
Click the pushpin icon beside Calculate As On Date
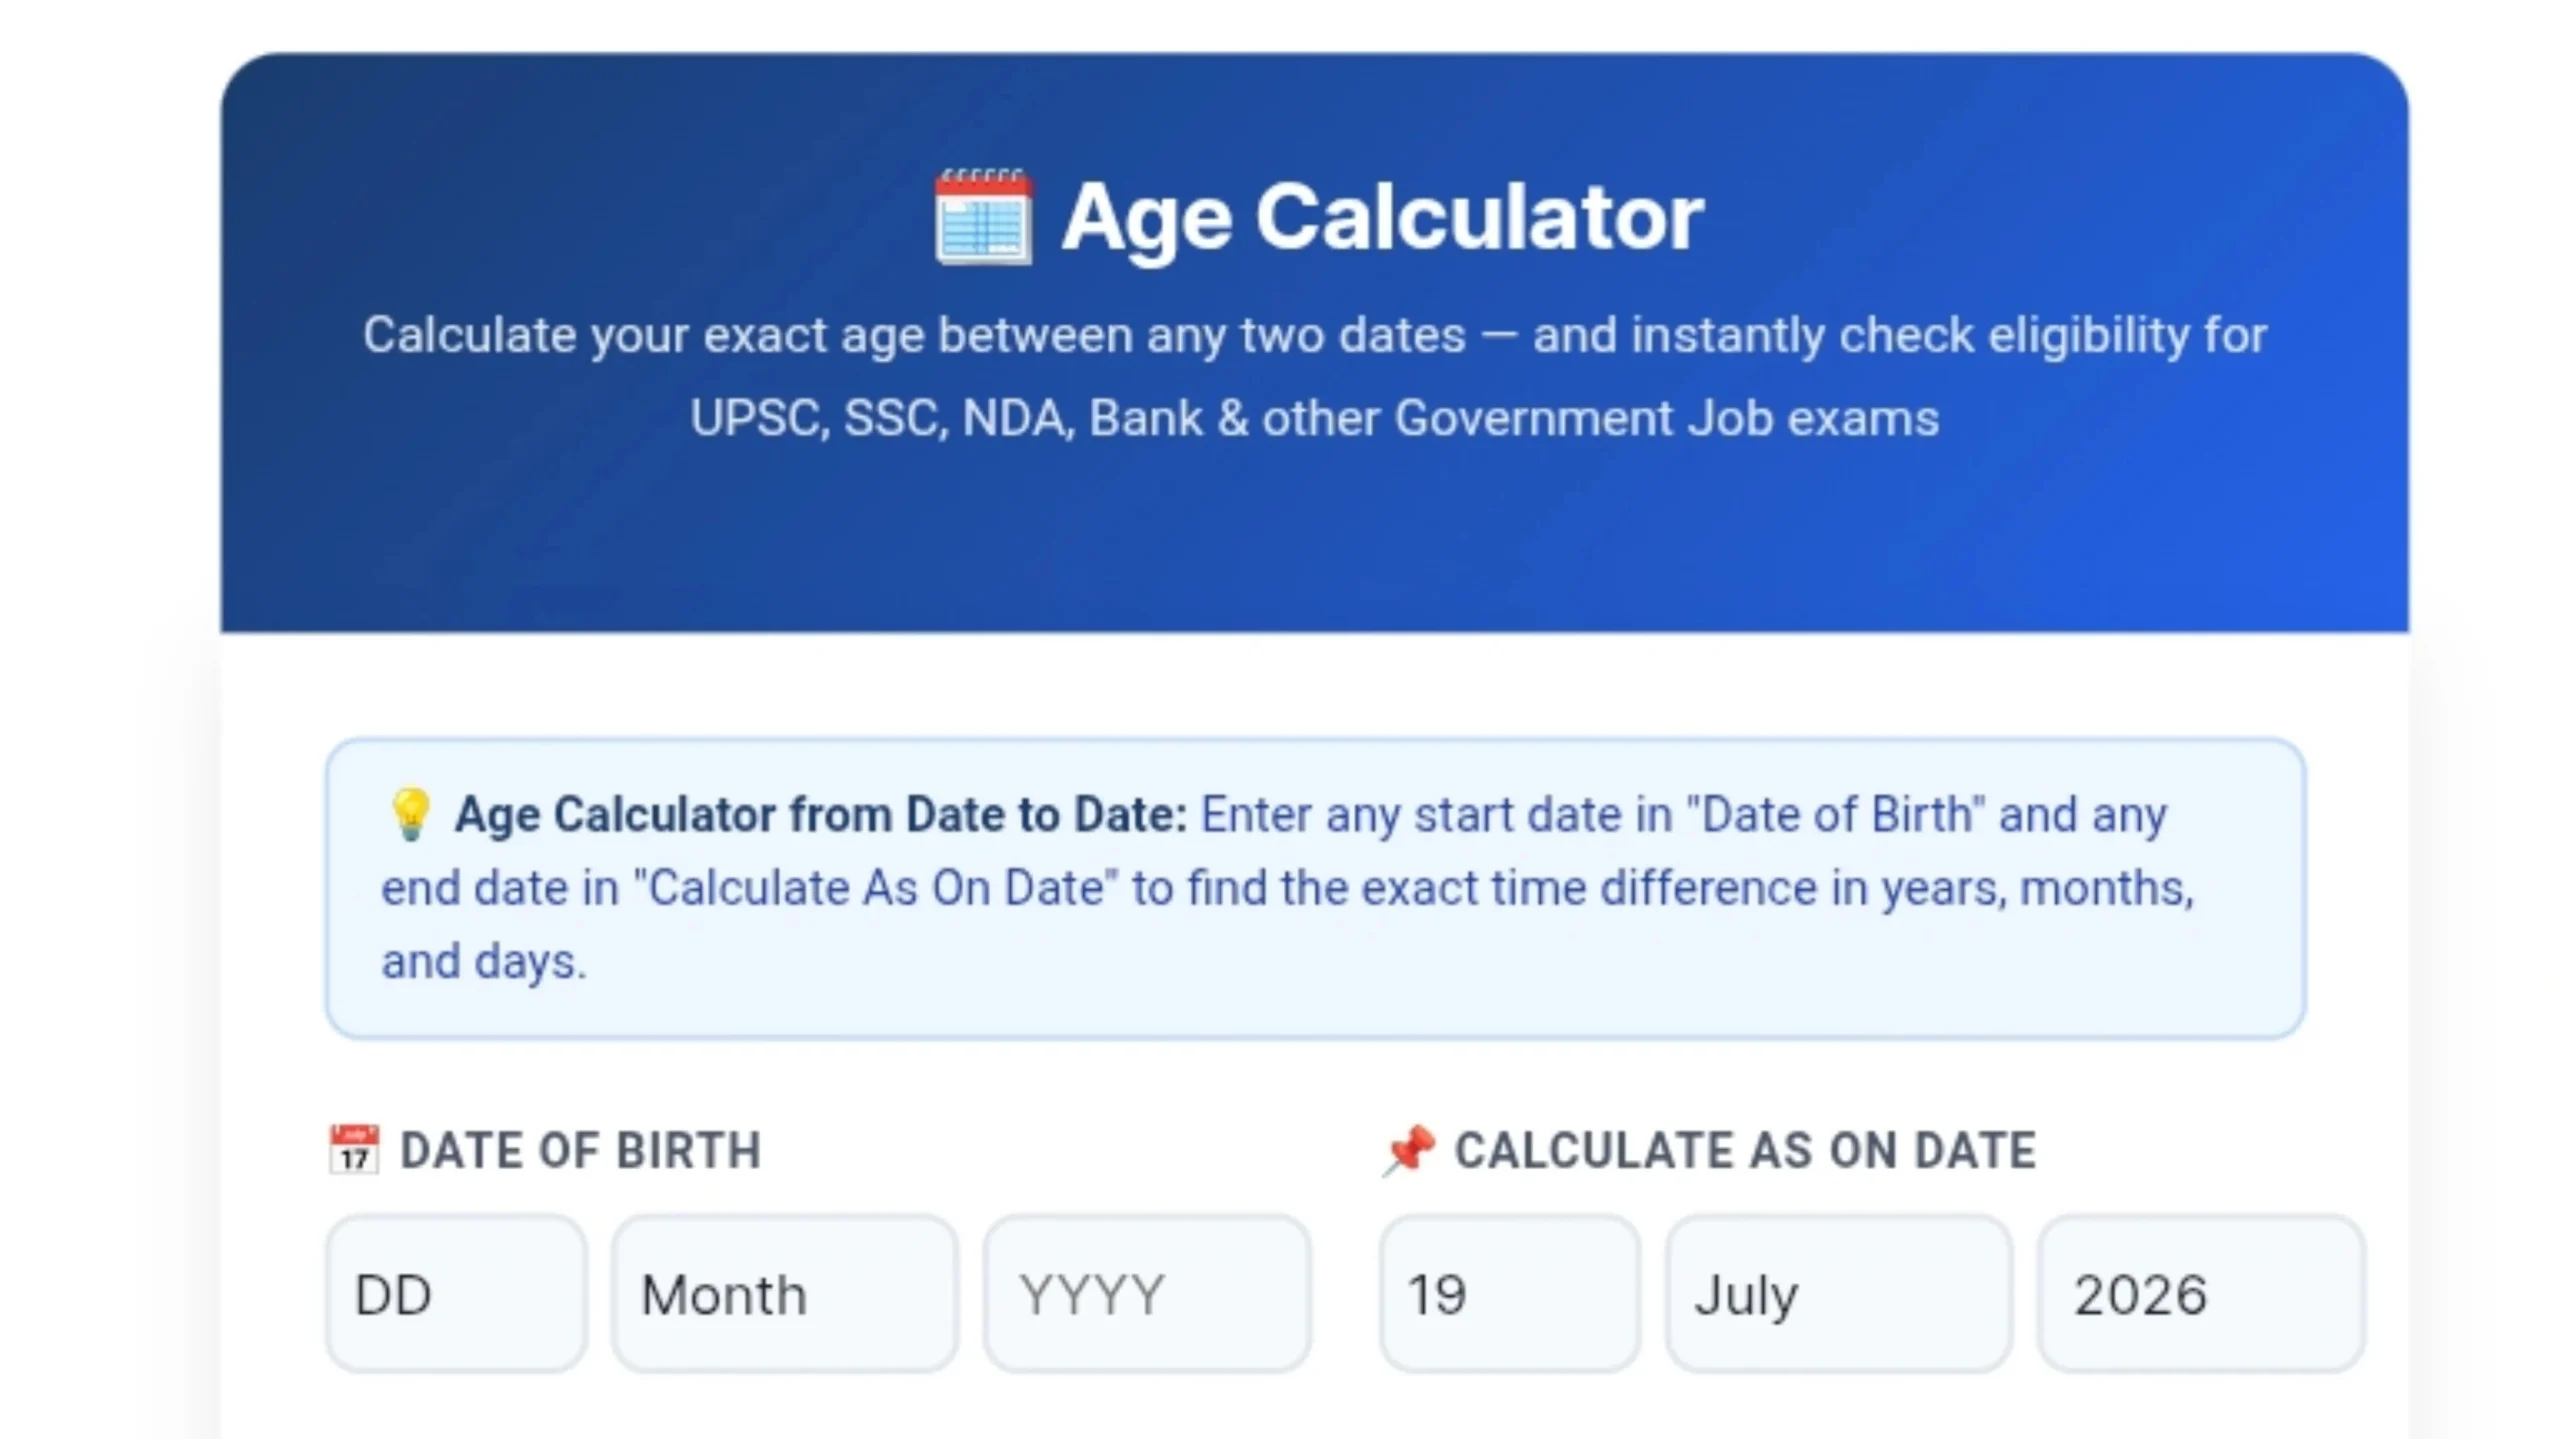coord(1409,1150)
